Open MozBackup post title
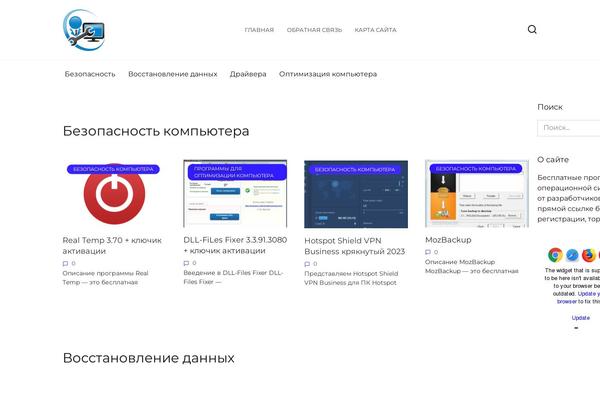Image resolution: width=600 pixels, height=400 pixels. pos(448,240)
